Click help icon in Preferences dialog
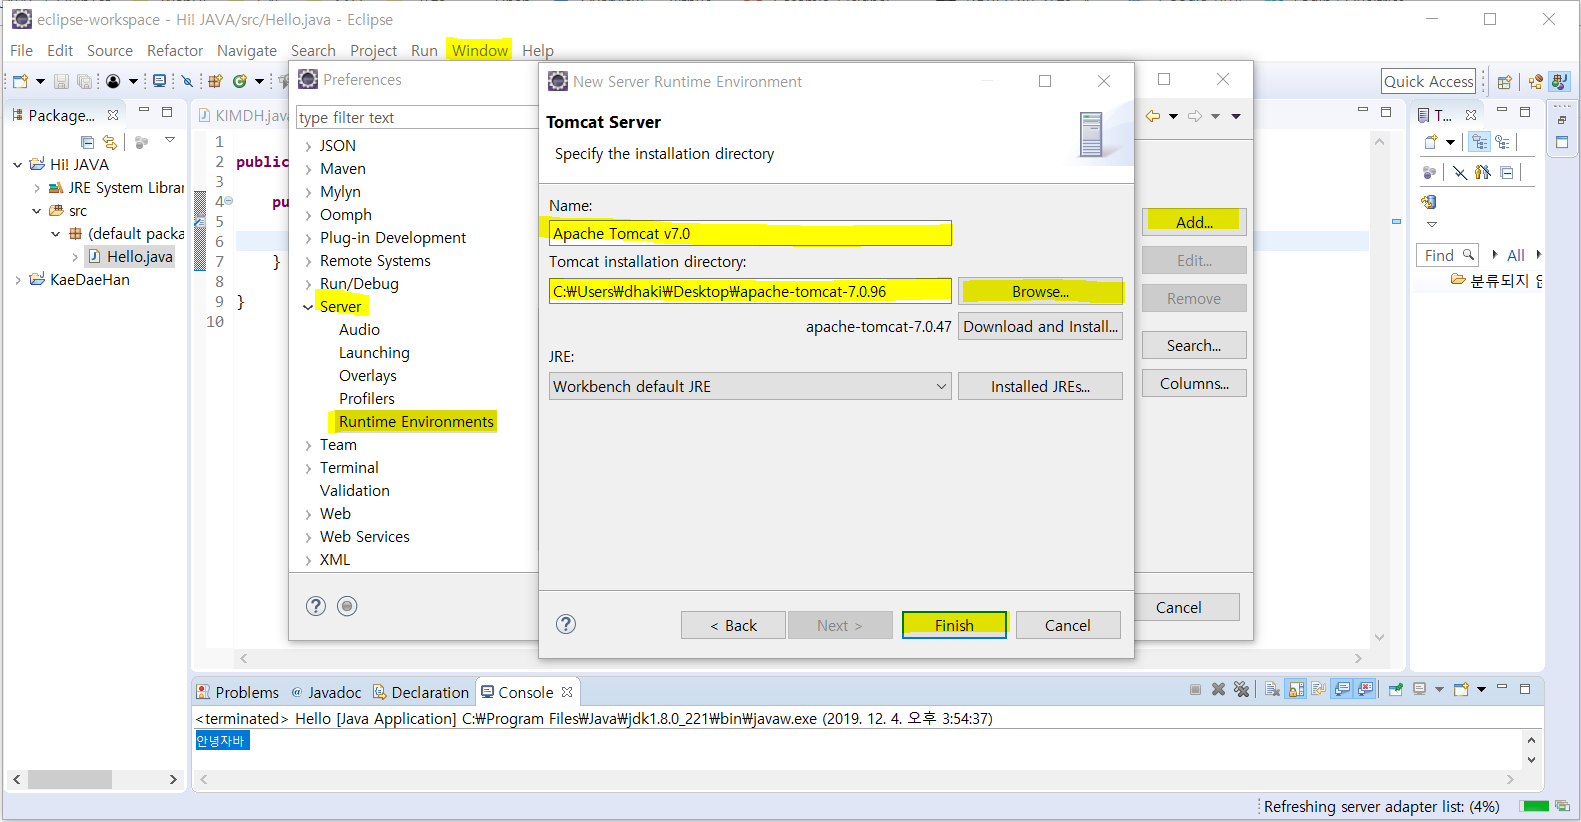 click(316, 606)
